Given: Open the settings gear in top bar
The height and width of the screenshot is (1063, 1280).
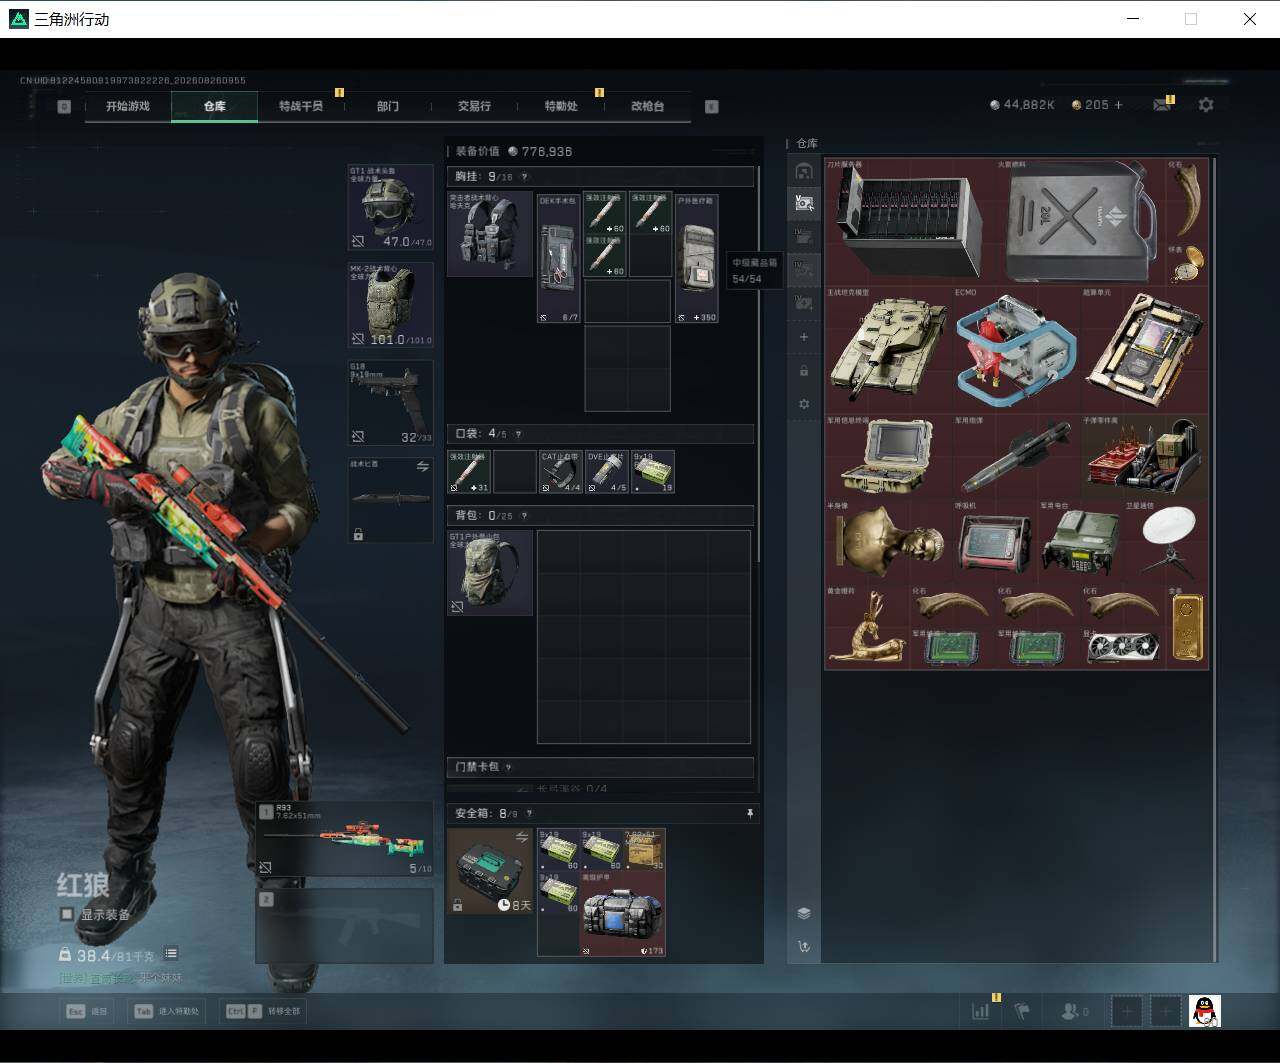Looking at the screenshot, I should click(x=1206, y=104).
